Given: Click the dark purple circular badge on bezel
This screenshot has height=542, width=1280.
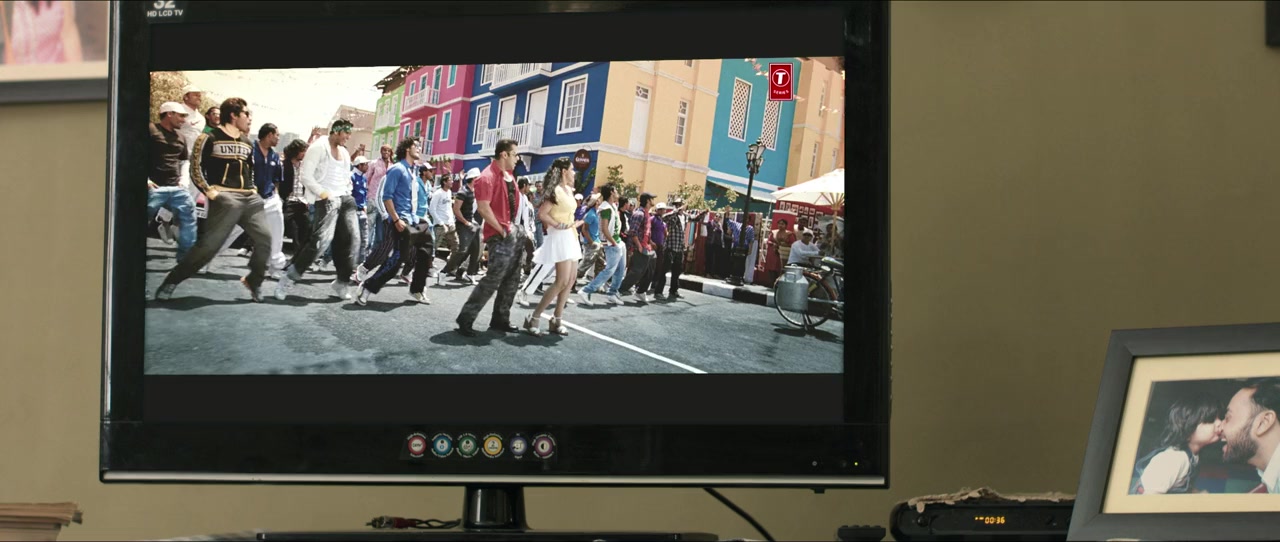Looking at the screenshot, I should click(x=518, y=446).
